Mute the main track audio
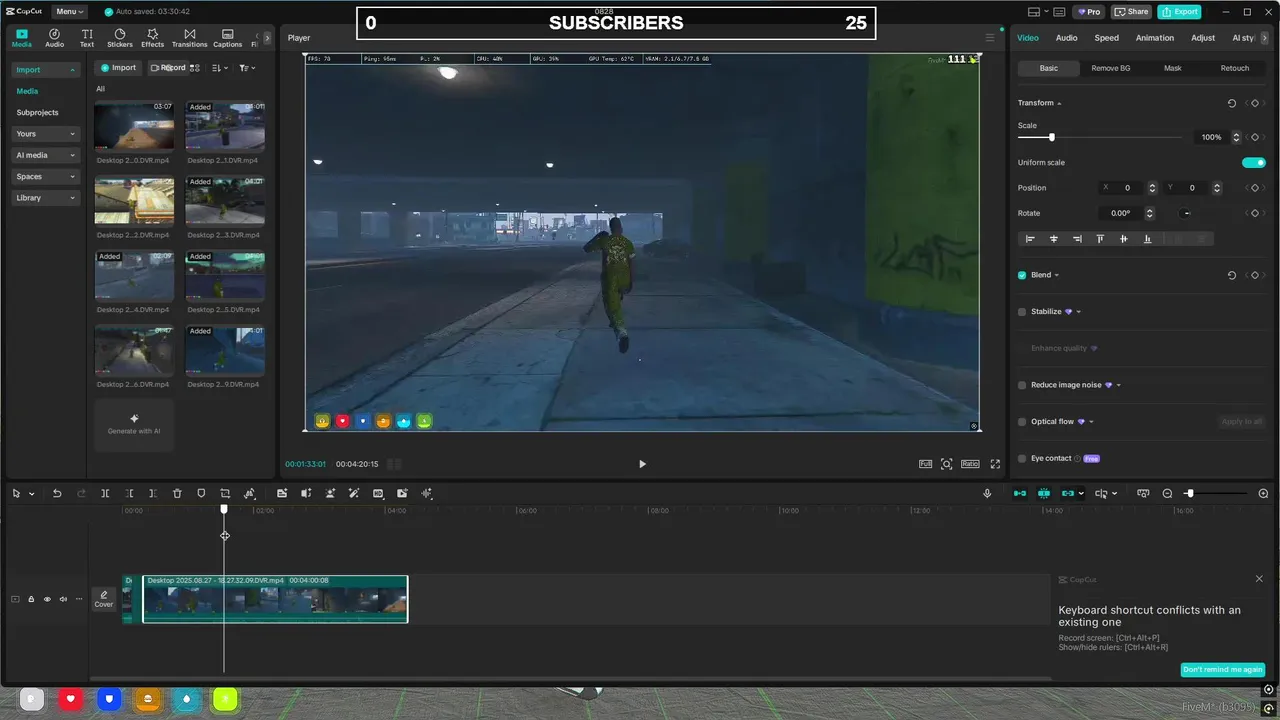Screen dimensions: 1280x720 click(x=63, y=599)
